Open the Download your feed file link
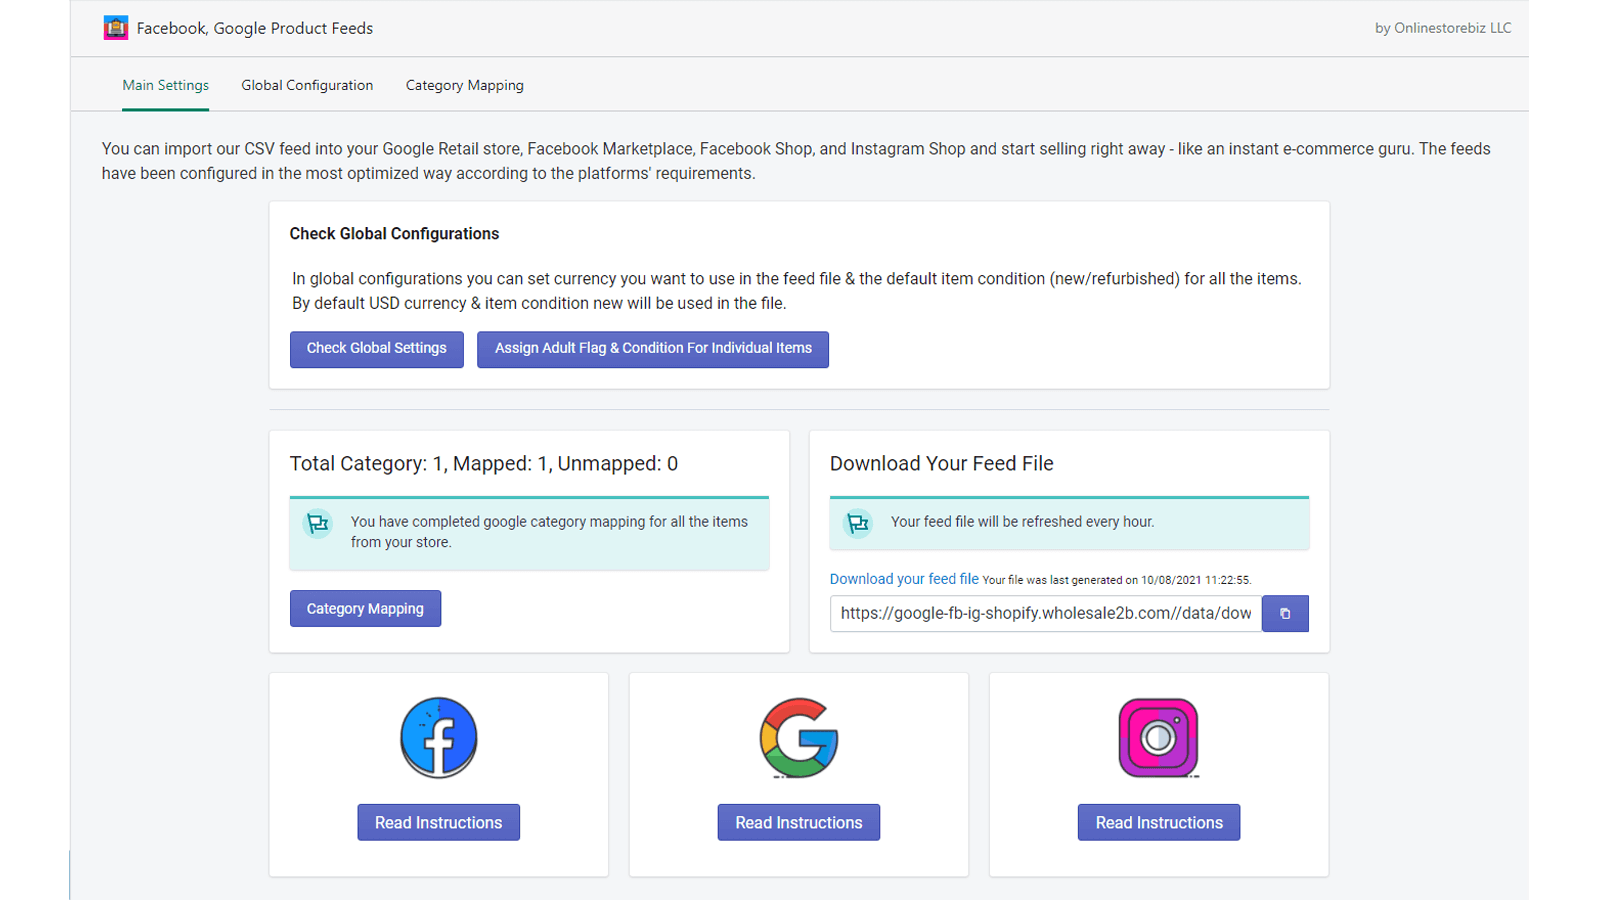The image size is (1600, 900). 904,579
